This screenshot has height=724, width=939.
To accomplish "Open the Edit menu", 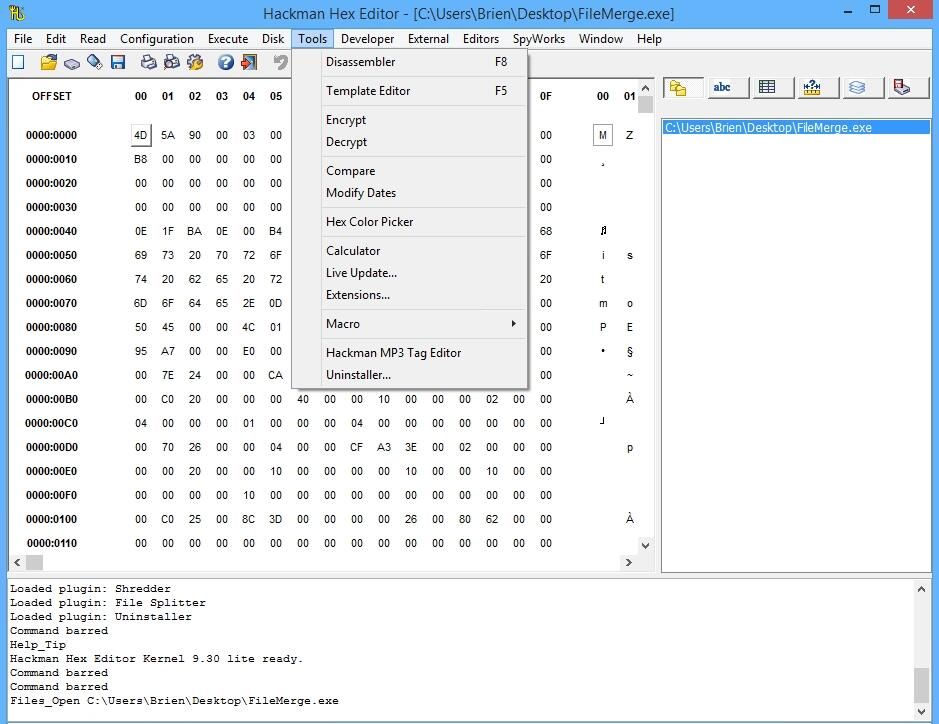I will (56, 39).
